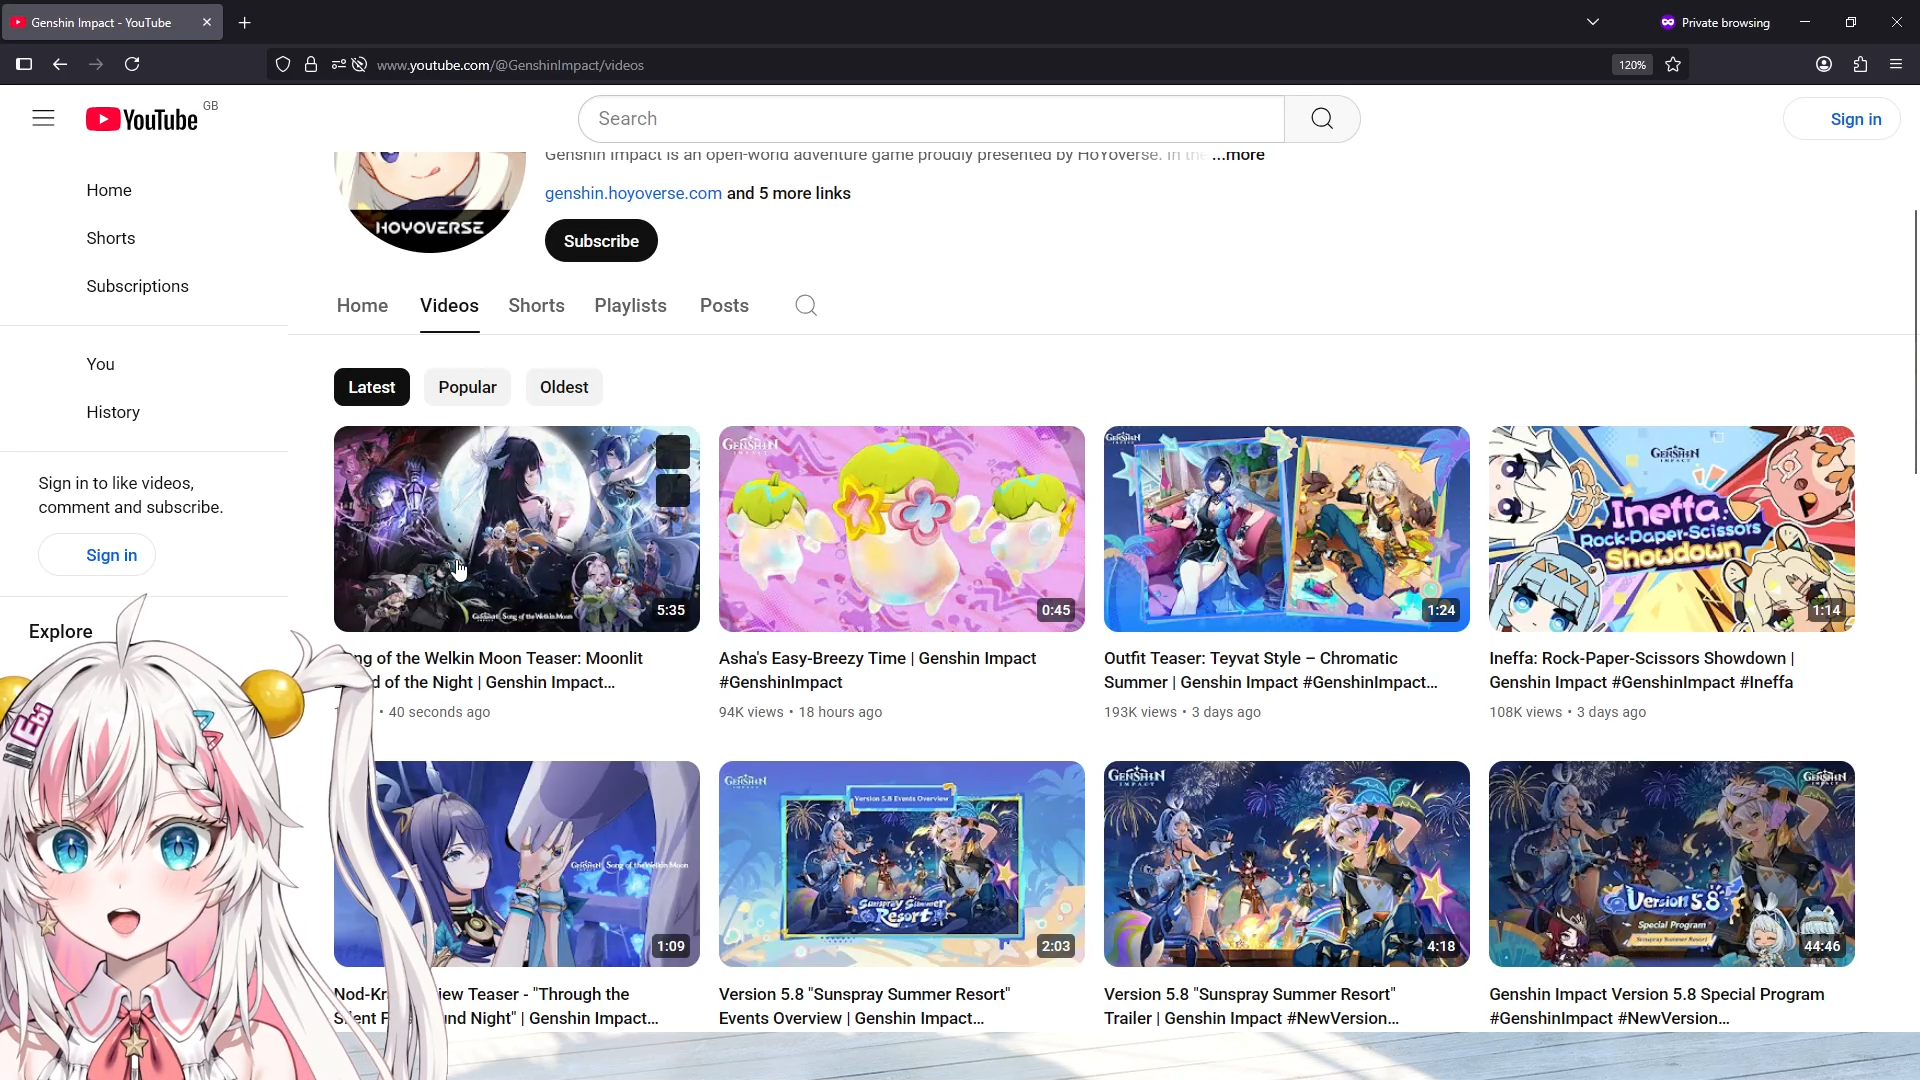Go back with the browser back arrow
1920x1080 pixels.
click(60, 65)
